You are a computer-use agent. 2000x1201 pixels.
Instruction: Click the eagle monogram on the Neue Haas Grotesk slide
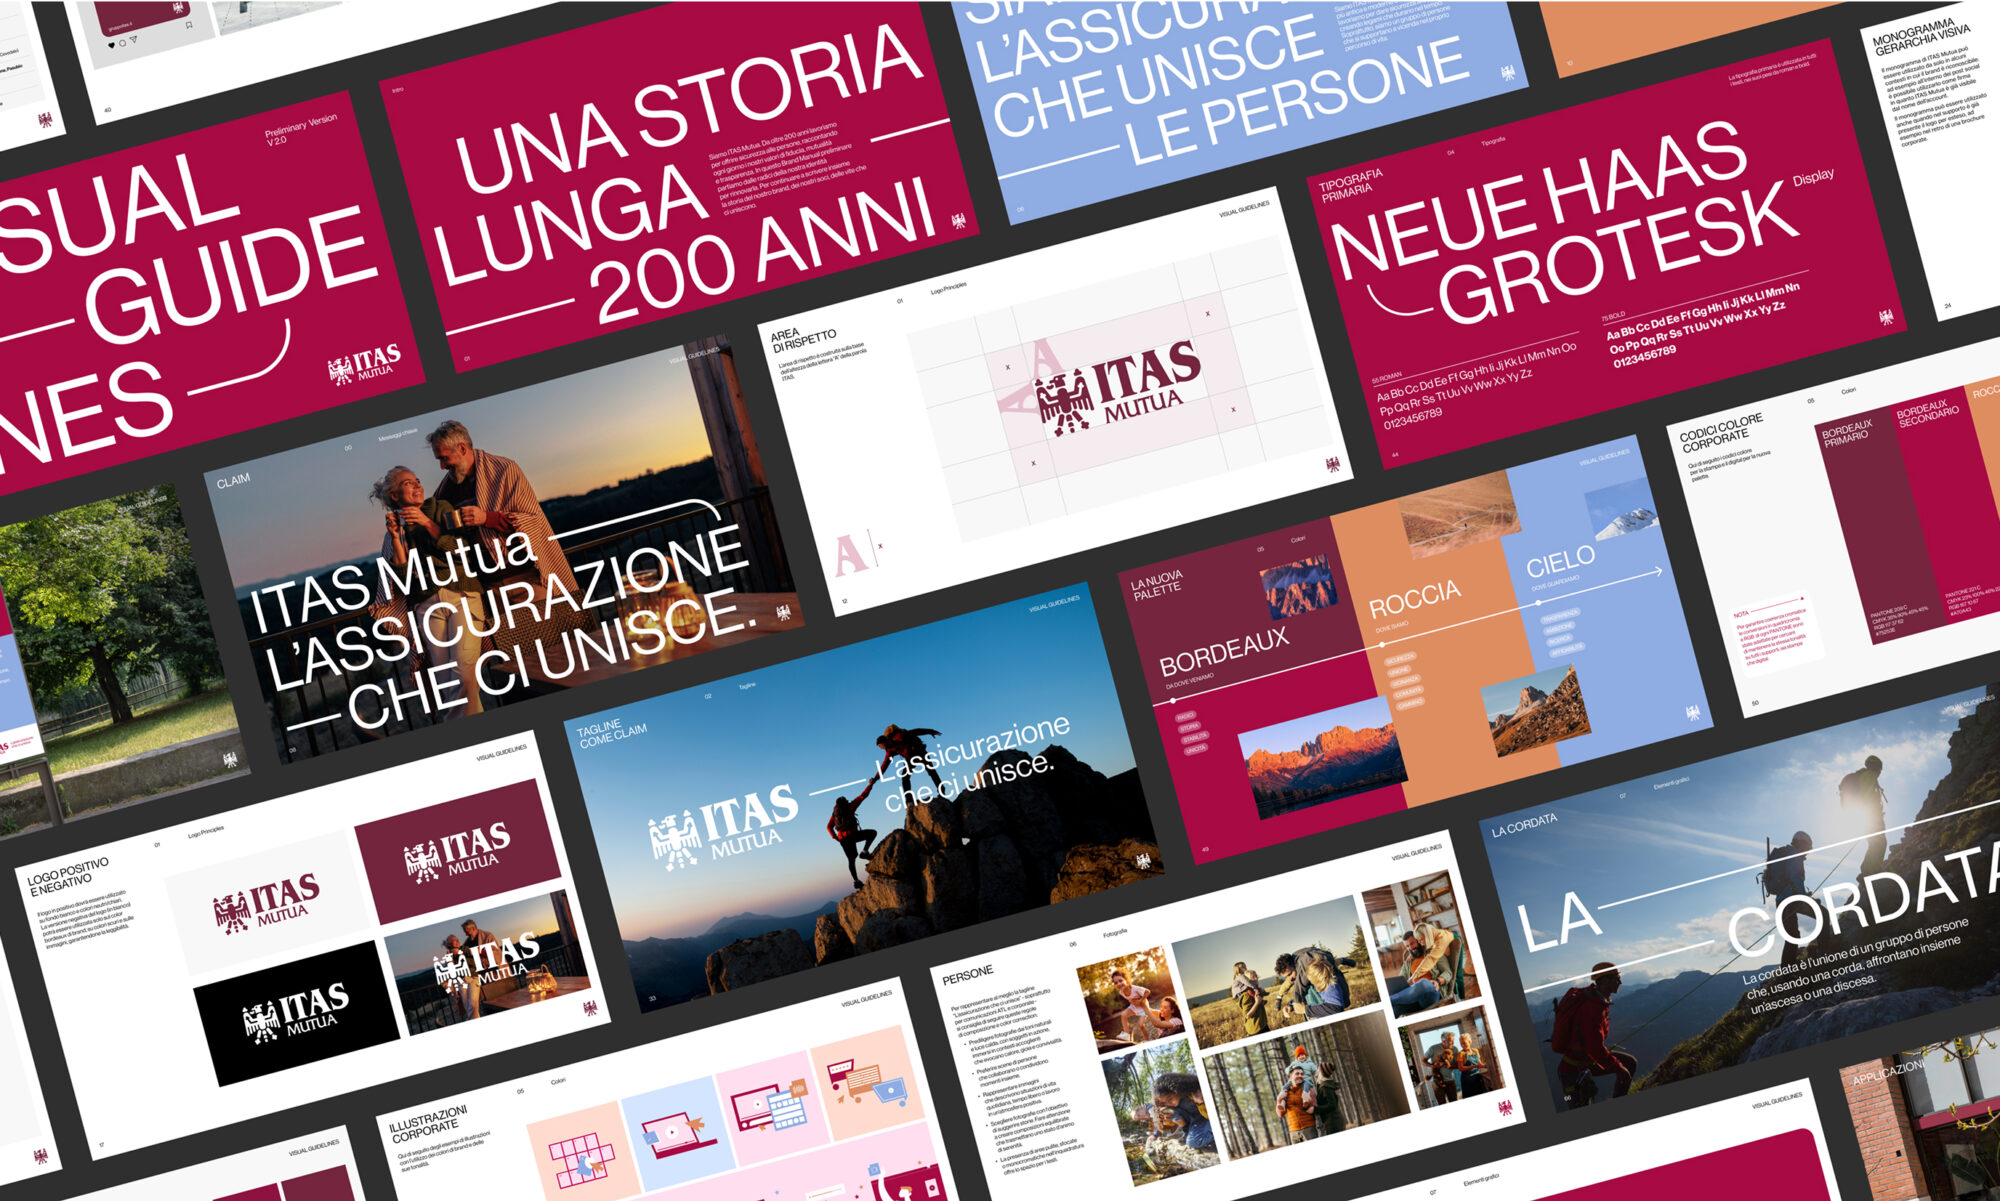[x=1885, y=317]
